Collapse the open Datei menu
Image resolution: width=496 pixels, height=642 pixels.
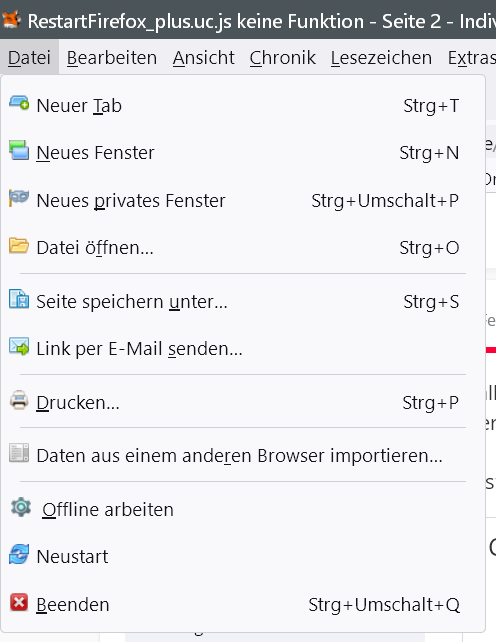[x=29, y=58]
